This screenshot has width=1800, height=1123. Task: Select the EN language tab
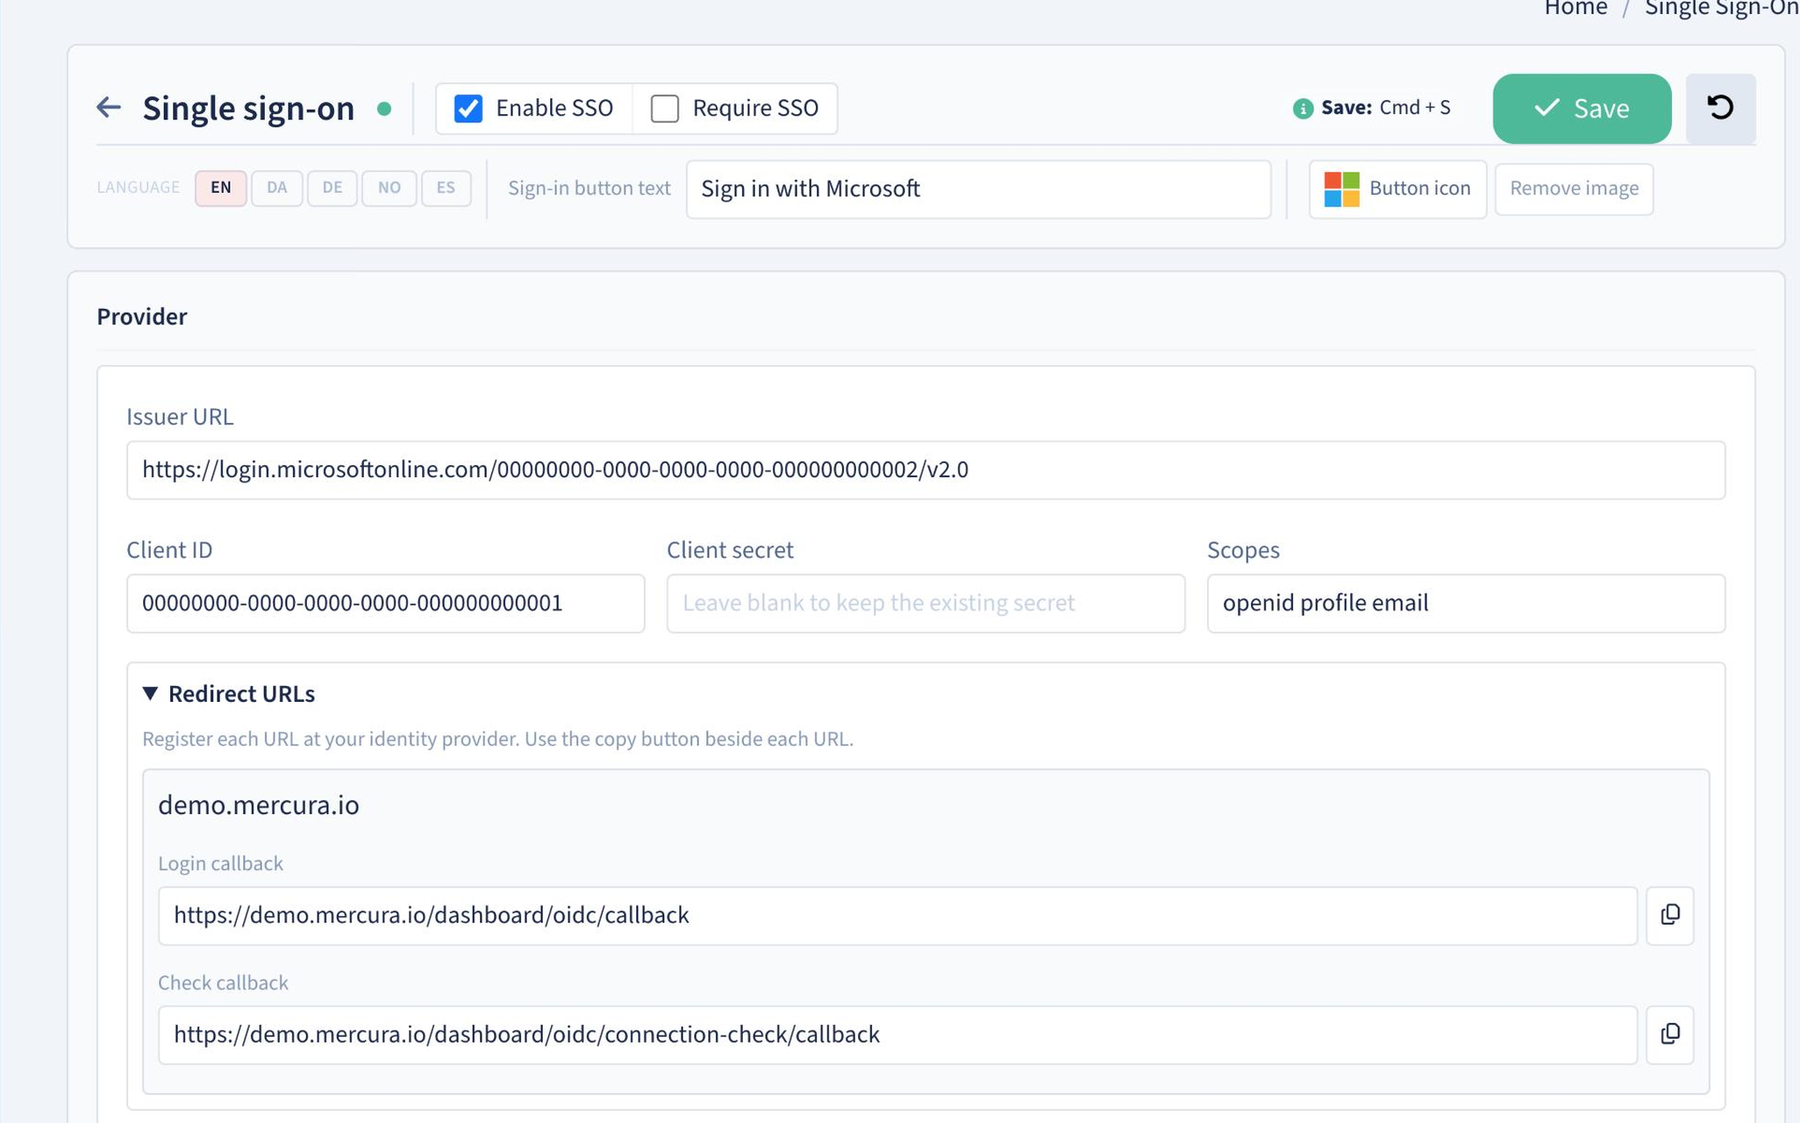221,188
